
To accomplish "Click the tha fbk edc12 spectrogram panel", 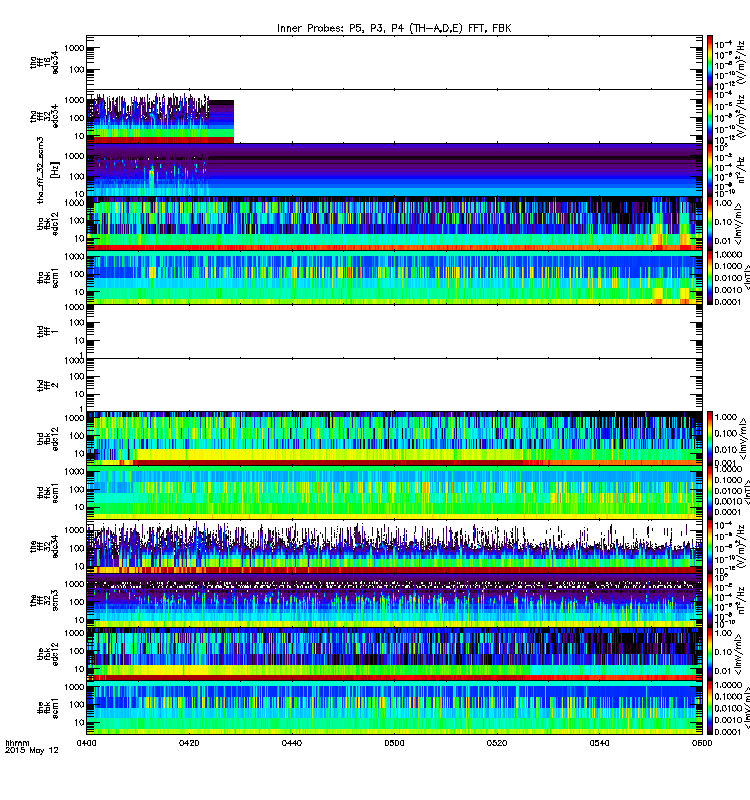I will tap(394, 223).
